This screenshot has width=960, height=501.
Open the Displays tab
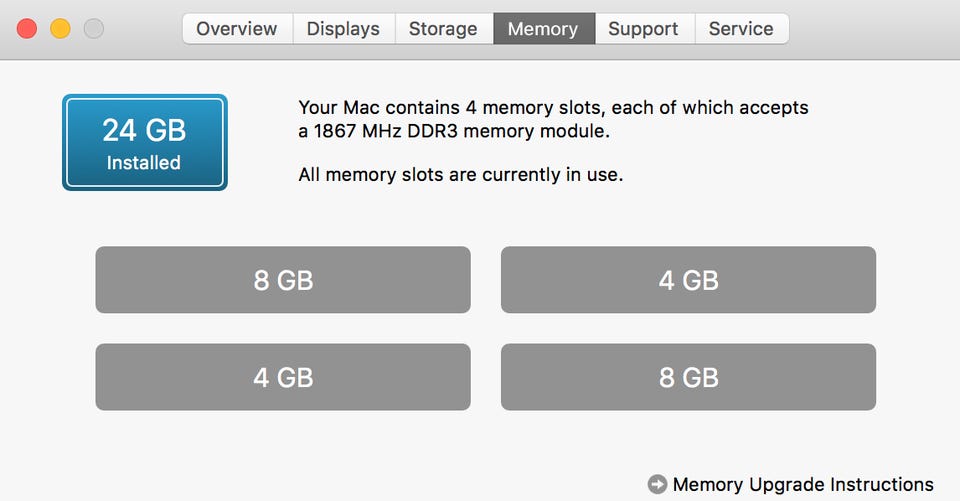[343, 29]
